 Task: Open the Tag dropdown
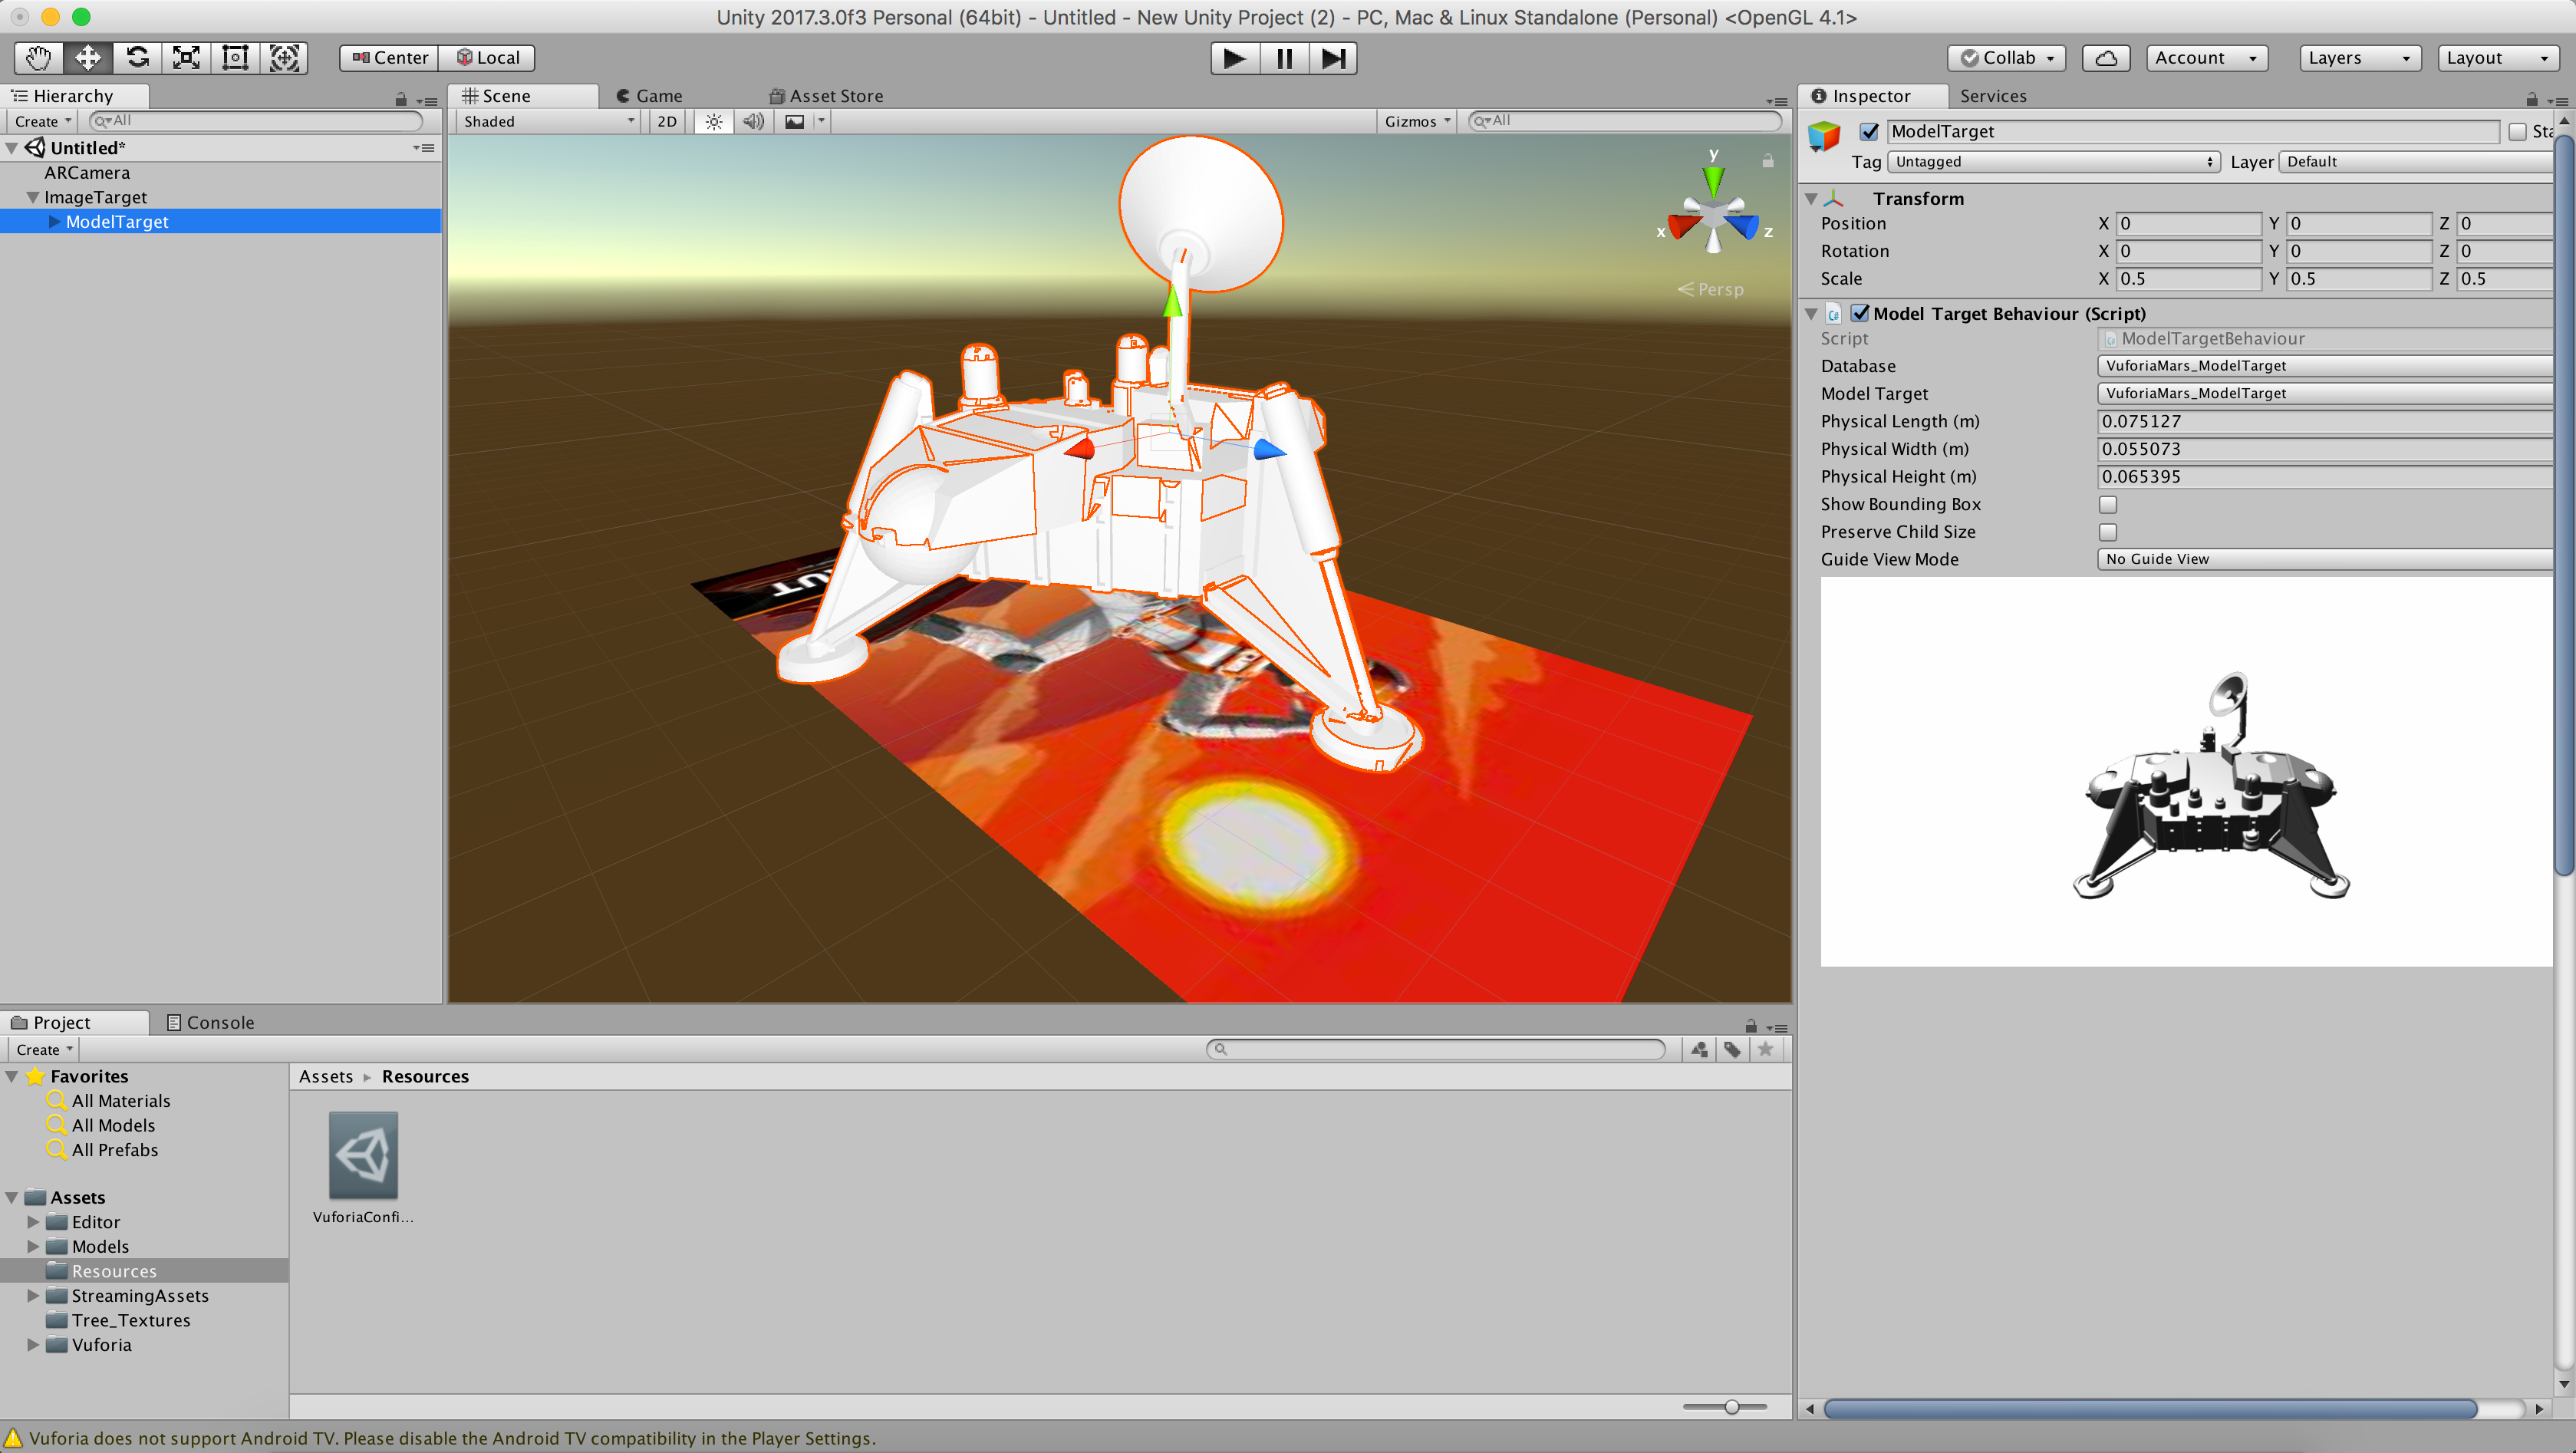2054,162
